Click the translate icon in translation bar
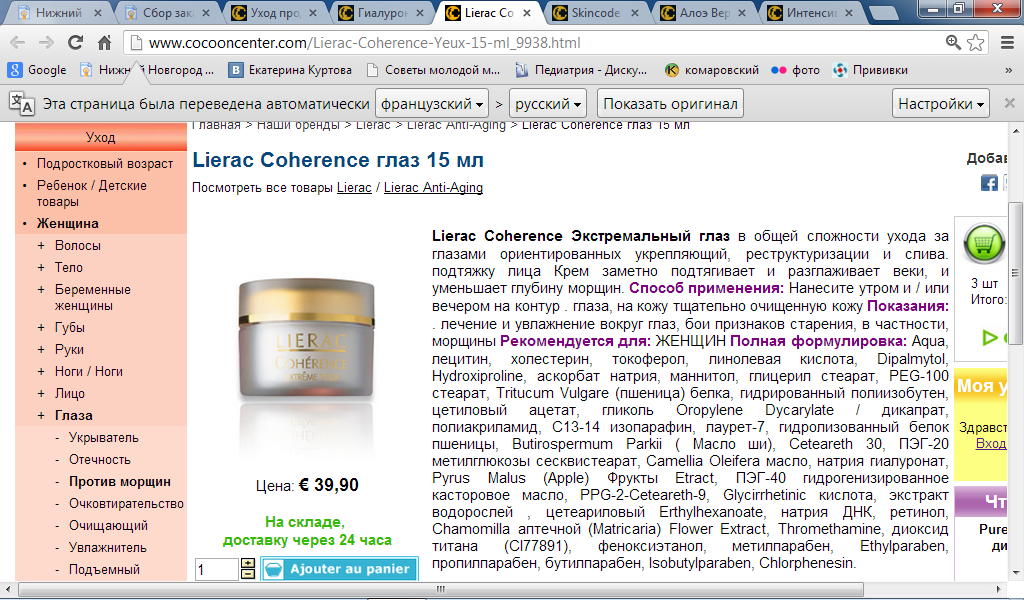This screenshot has height=600, width=1024. 22,103
